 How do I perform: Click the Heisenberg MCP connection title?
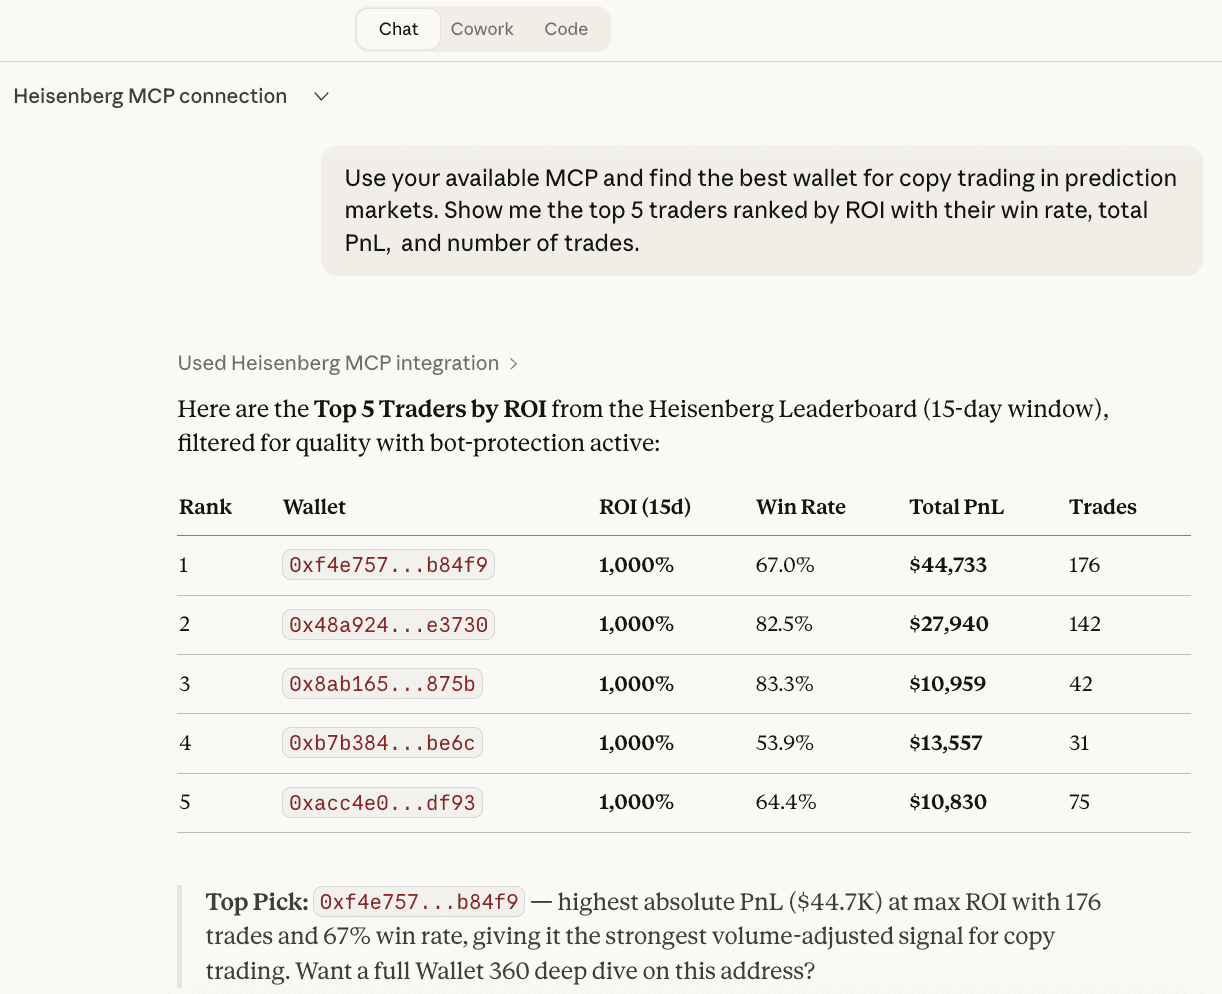(149, 96)
